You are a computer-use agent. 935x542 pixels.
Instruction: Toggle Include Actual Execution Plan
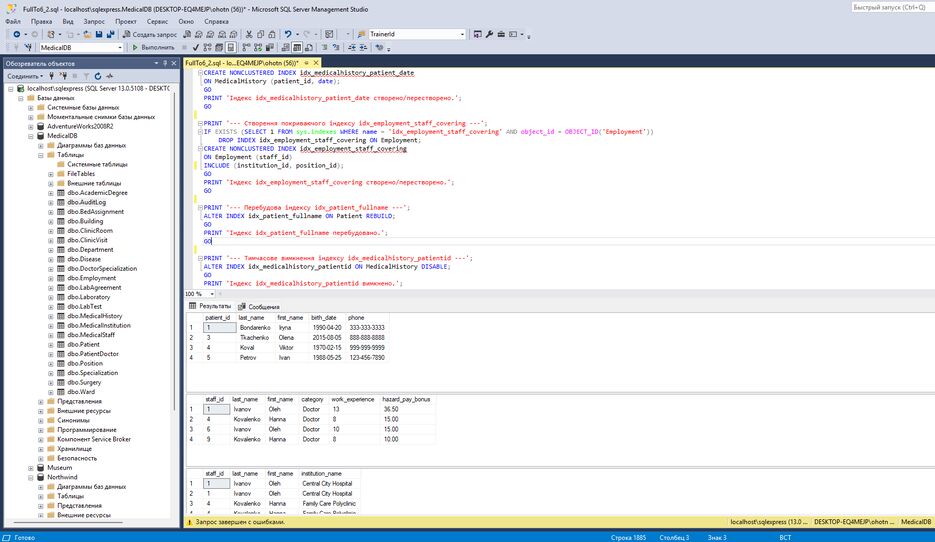(x=246, y=47)
